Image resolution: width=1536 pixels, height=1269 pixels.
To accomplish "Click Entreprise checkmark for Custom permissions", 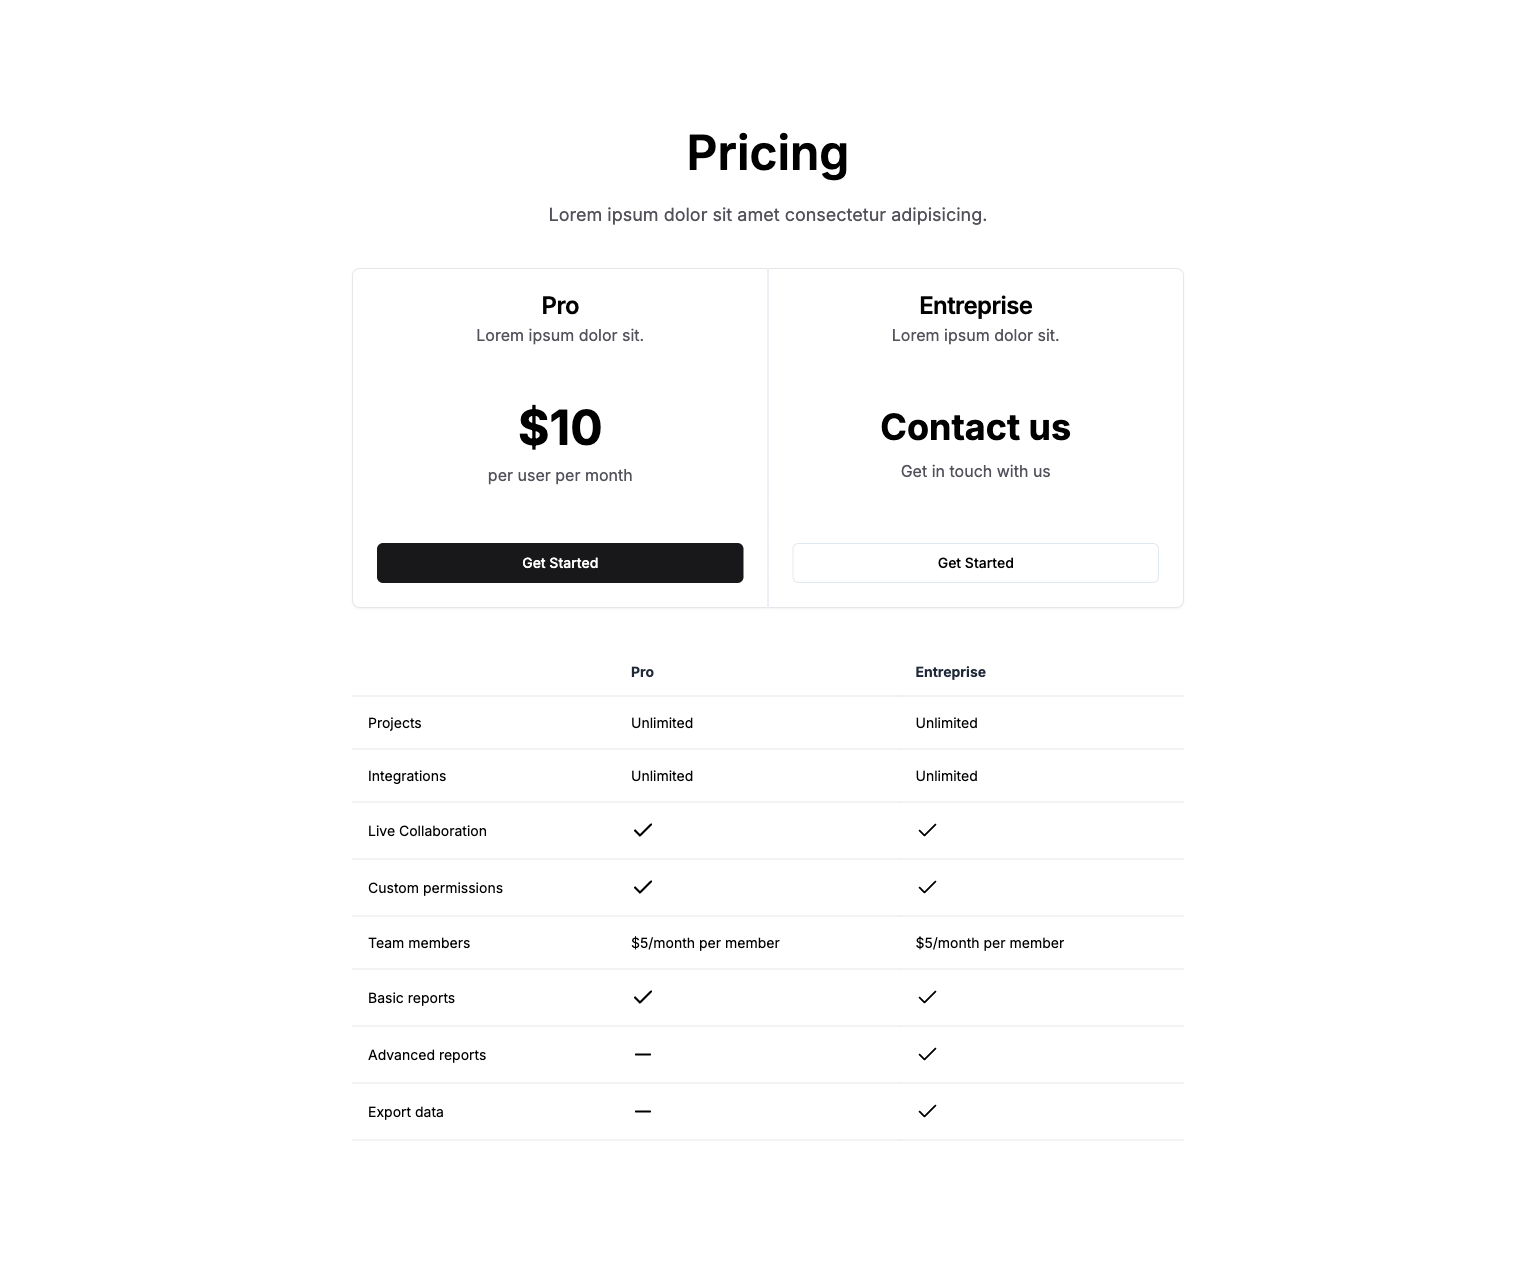I will pos(927,887).
